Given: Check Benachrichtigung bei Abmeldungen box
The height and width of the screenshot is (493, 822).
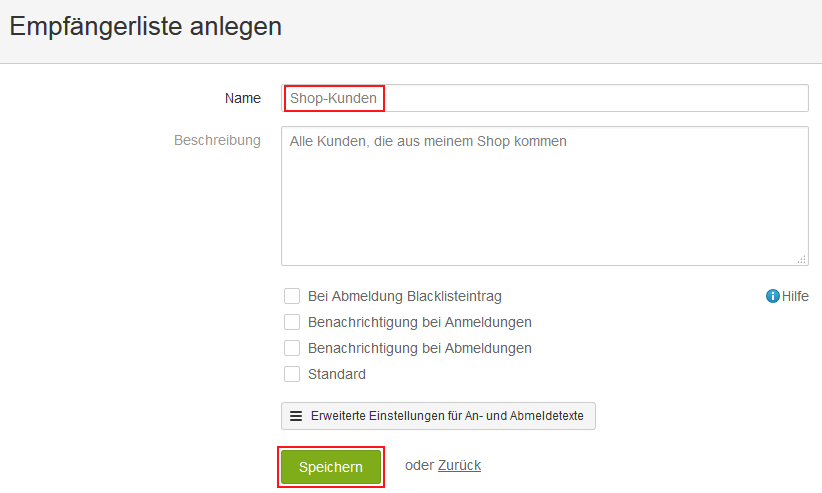Looking at the screenshot, I should pos(292,348).
